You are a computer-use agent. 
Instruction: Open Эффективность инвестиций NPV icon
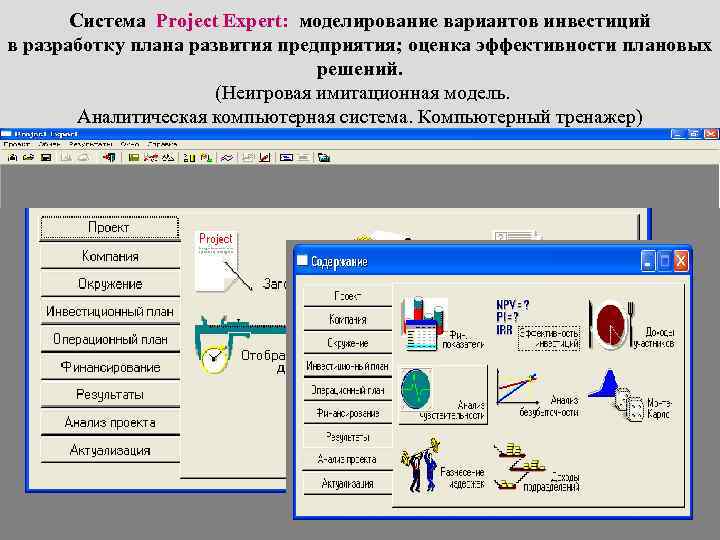point(537,325)
